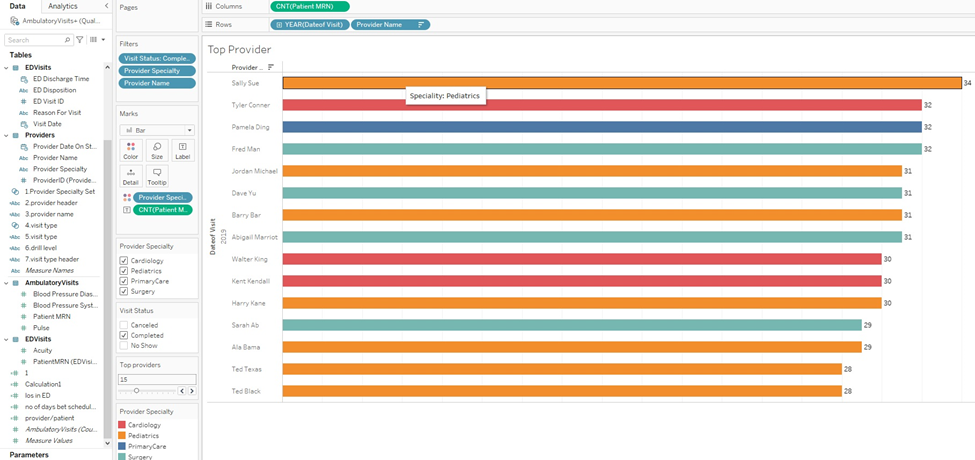The width and height of the screenshot is (975, 460).
Task: Open the Color marks card
Action: (131, 150)
